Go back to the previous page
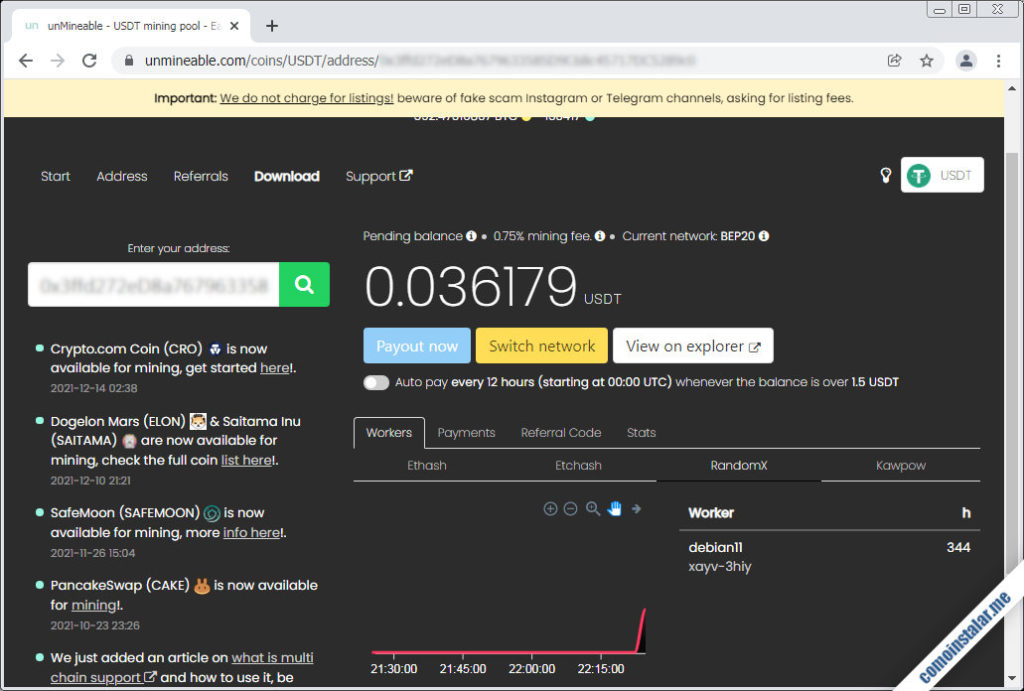This screenshot has height=691, width=1024. (25, 61)
